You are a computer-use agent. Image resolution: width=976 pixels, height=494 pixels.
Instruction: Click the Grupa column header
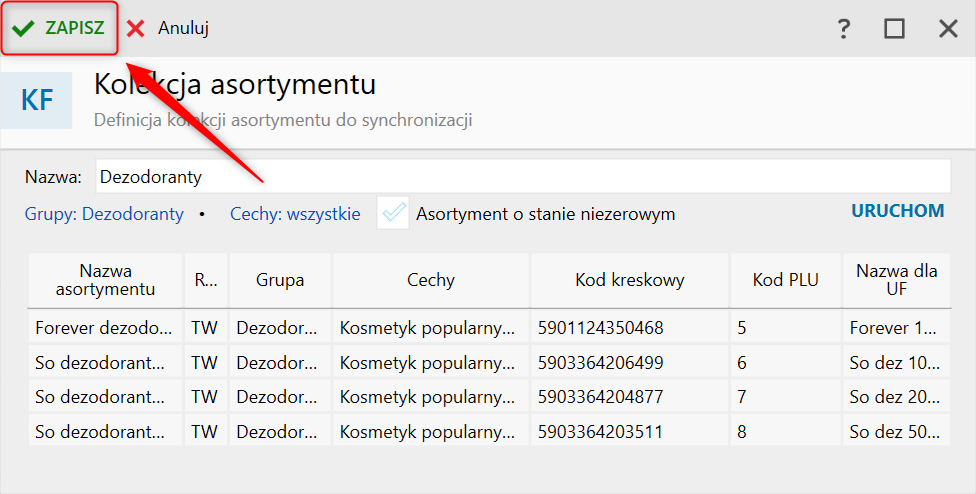280,280
